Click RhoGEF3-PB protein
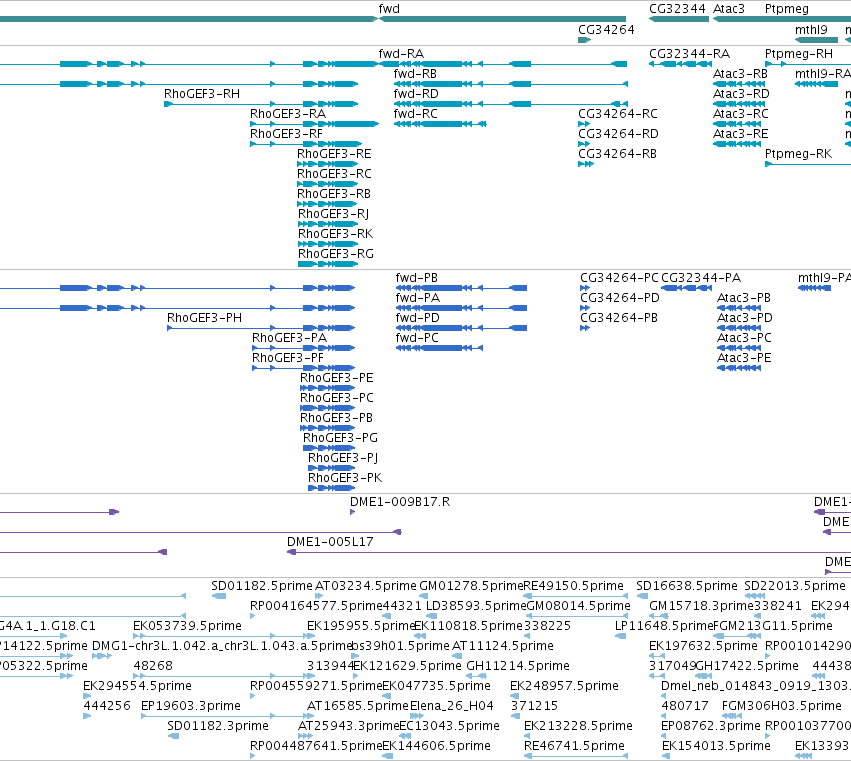 point(336,418)
